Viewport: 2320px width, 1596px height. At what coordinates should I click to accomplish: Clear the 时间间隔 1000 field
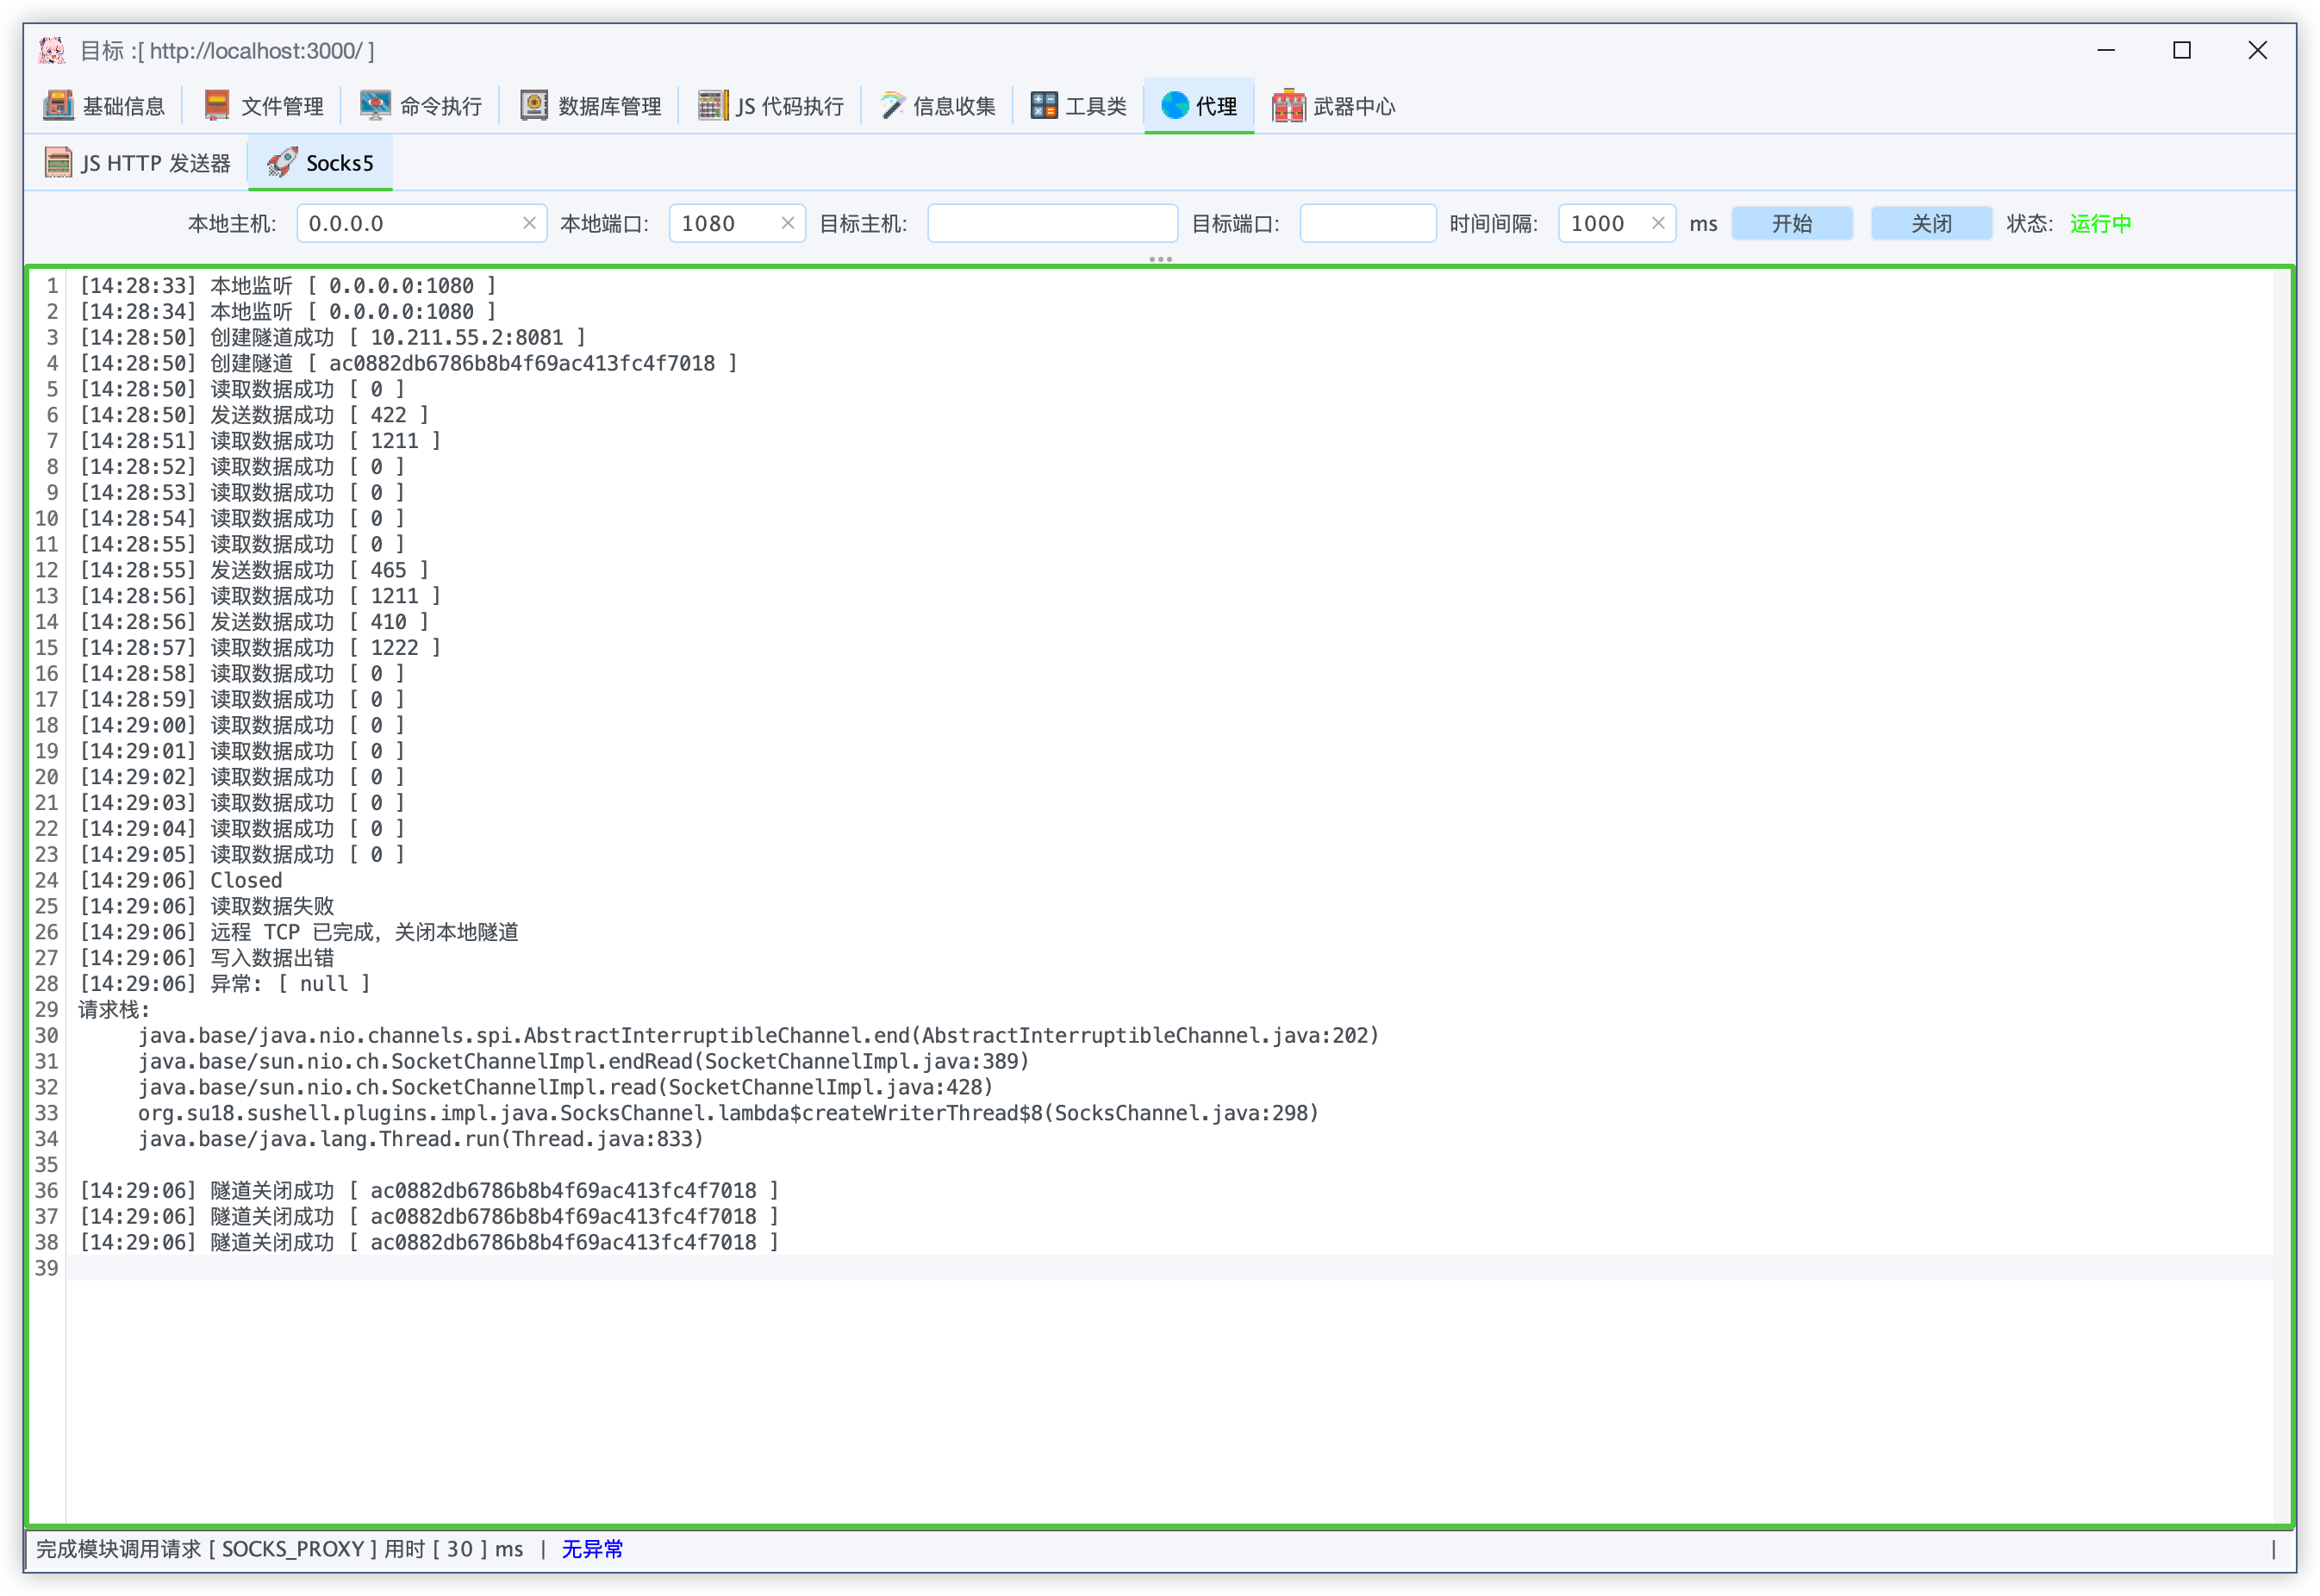[x=1657, y=223]
